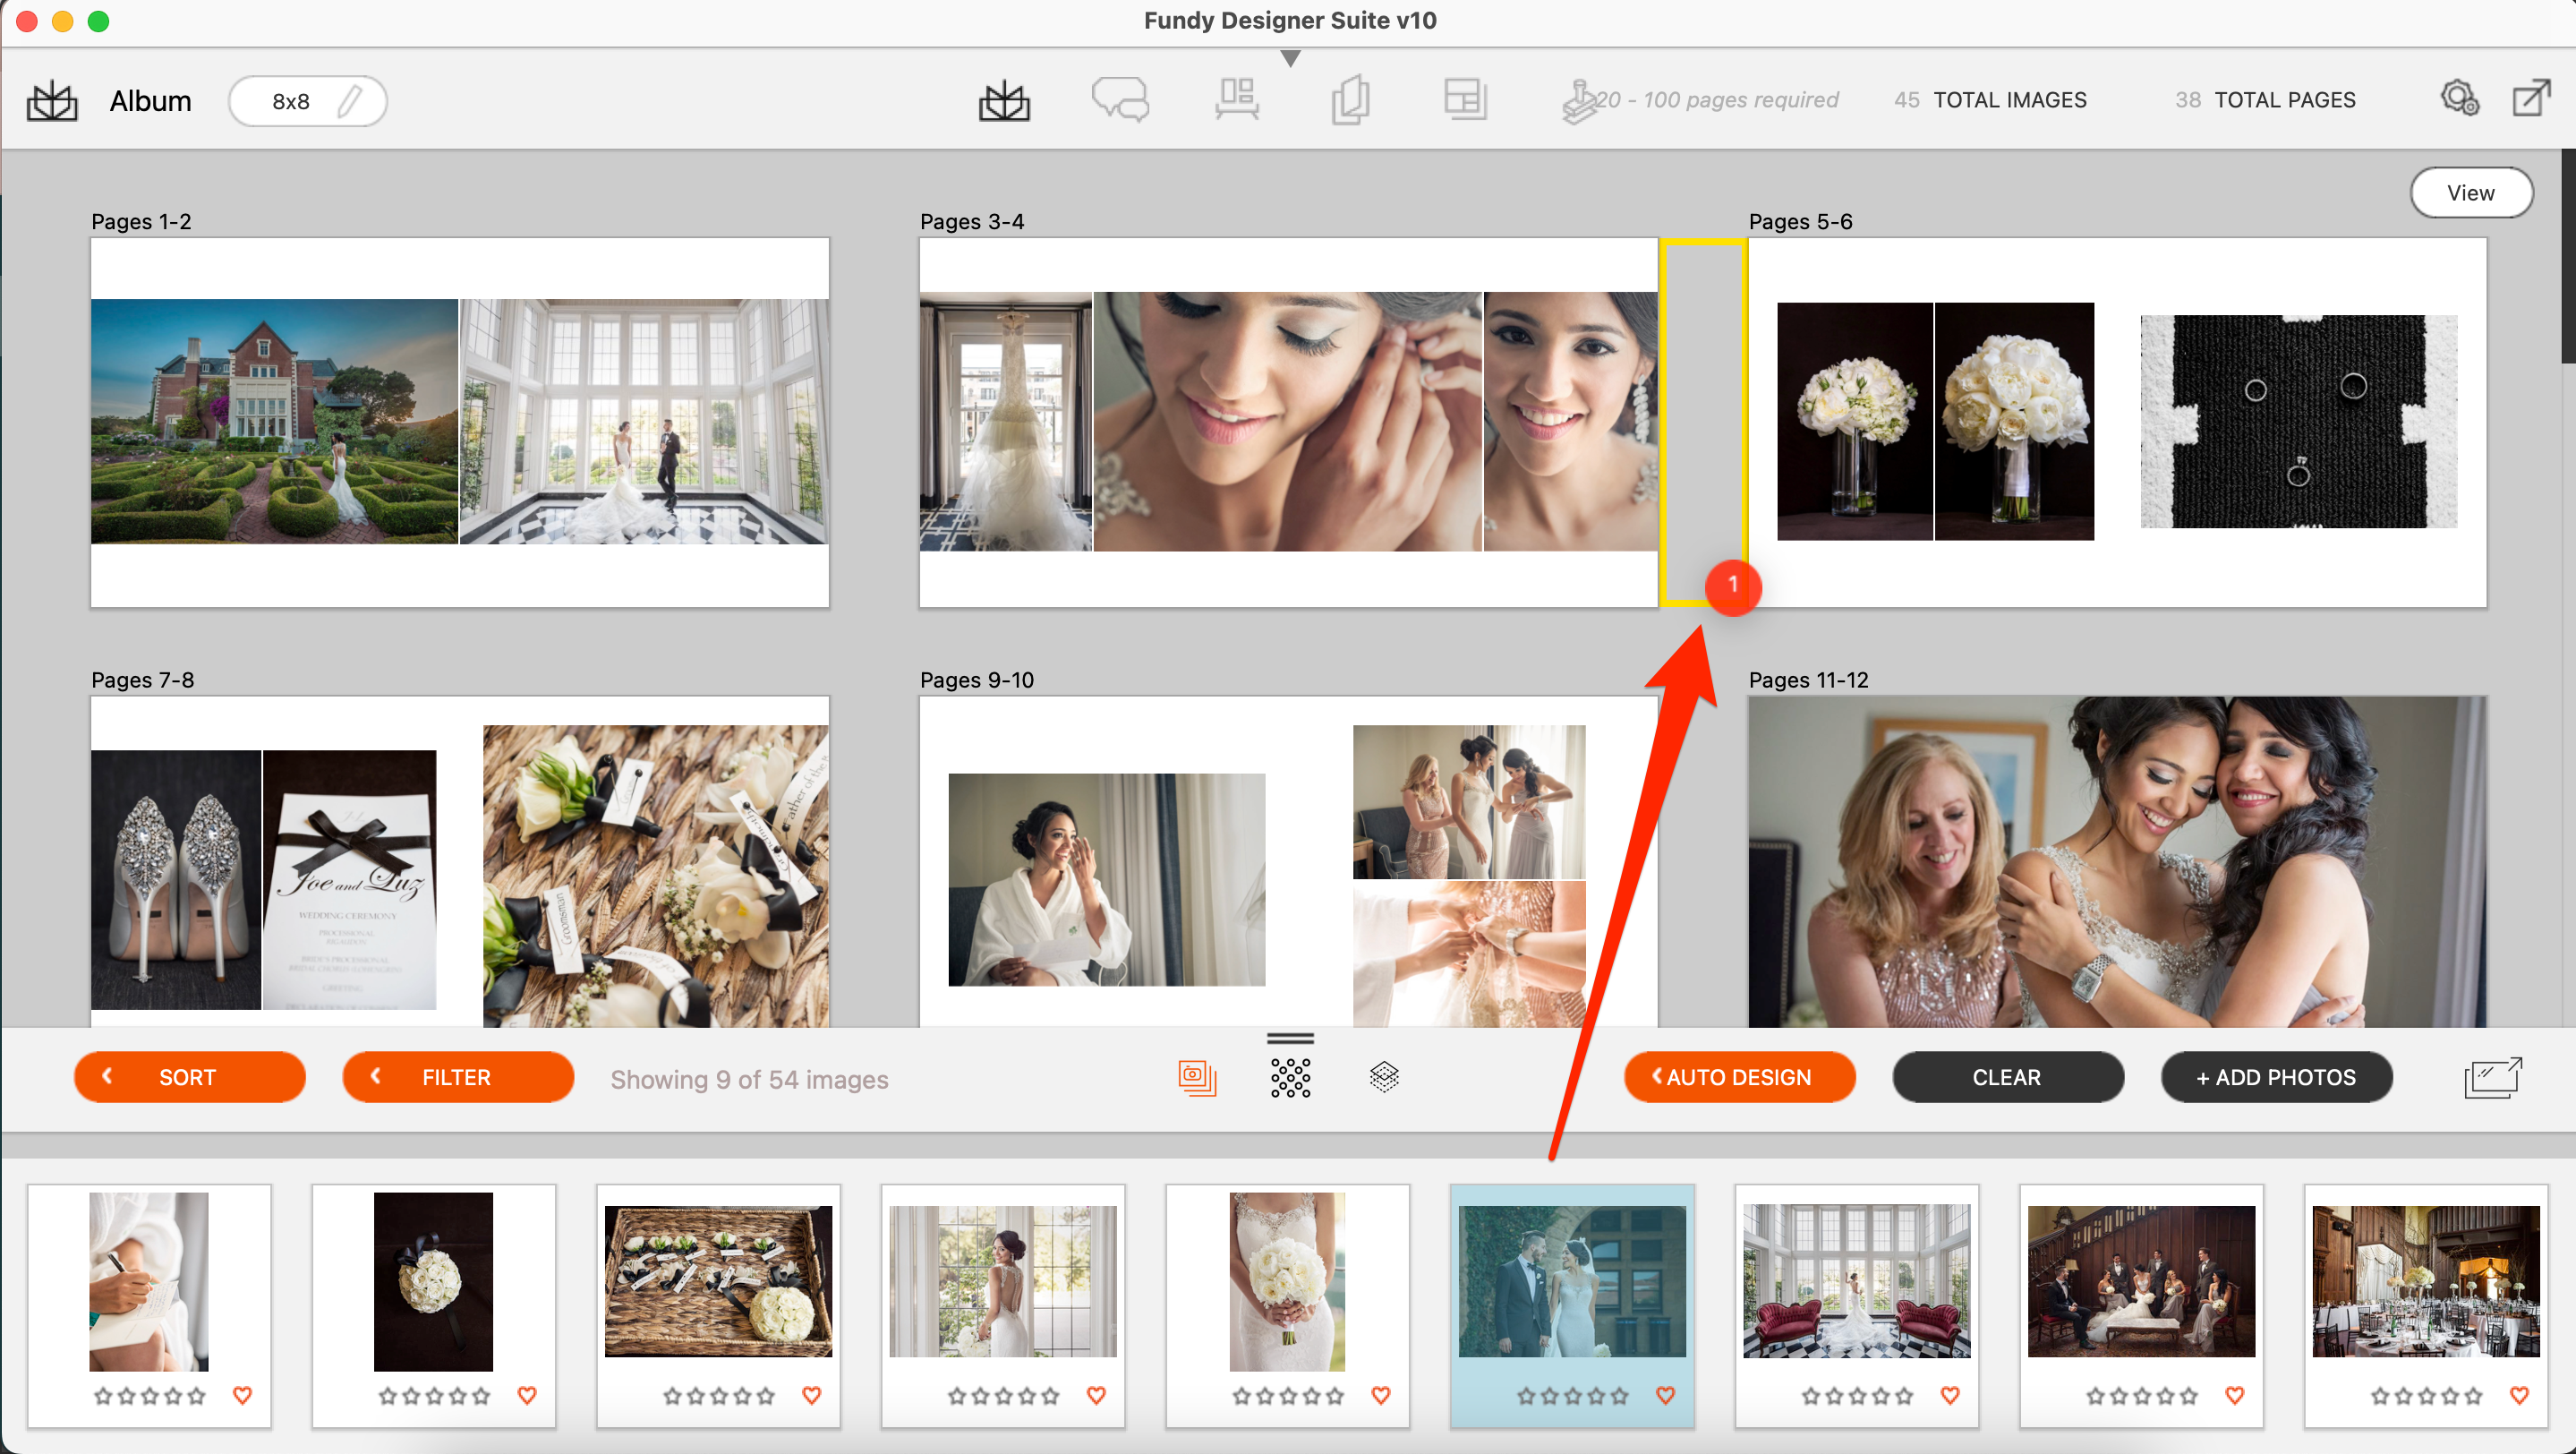Select the bride's back at window thumbnail

[x=1003, y=1281]
